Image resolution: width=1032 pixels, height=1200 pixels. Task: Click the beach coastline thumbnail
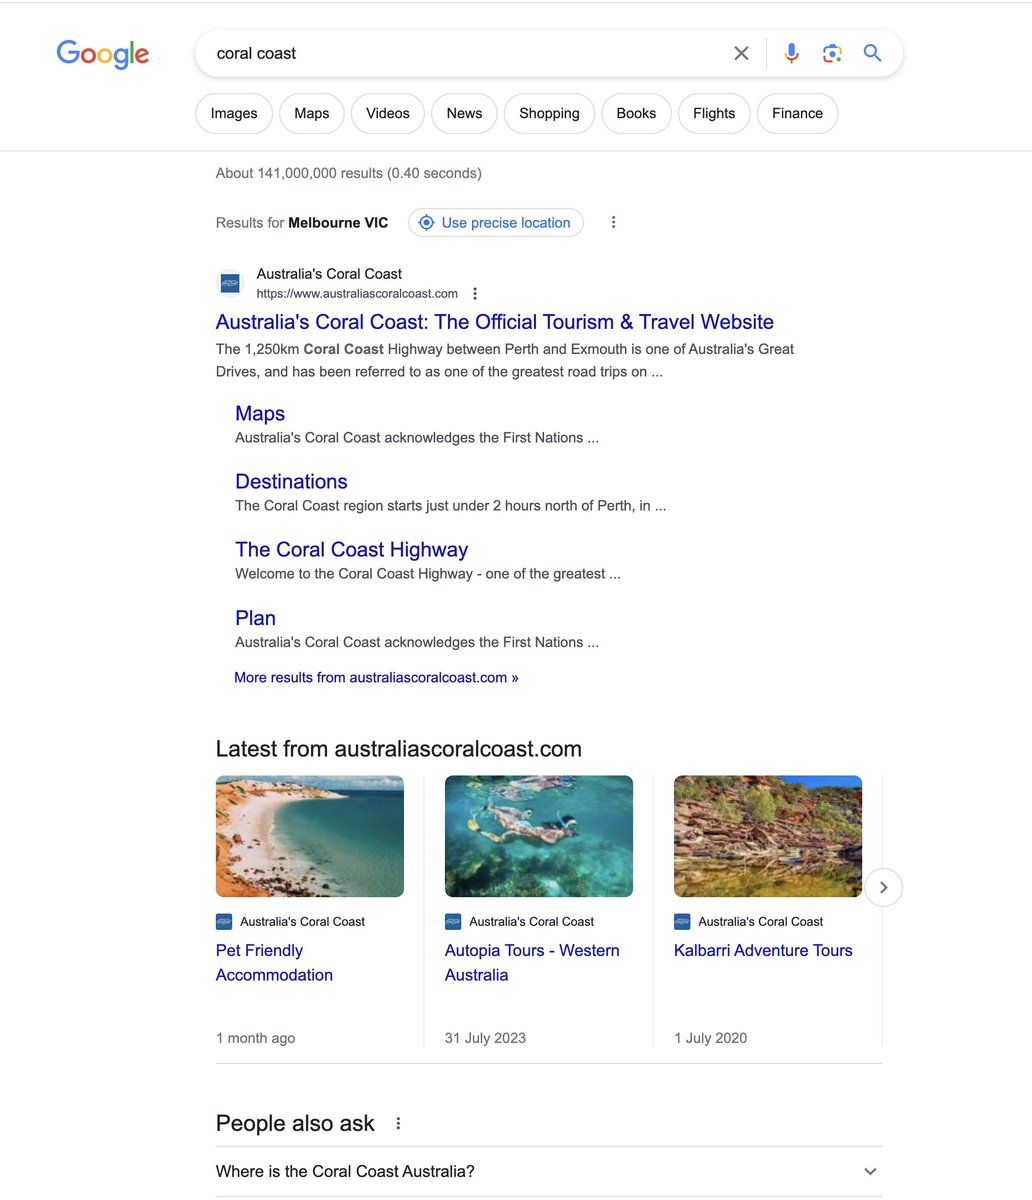click(x=310, y=836)
